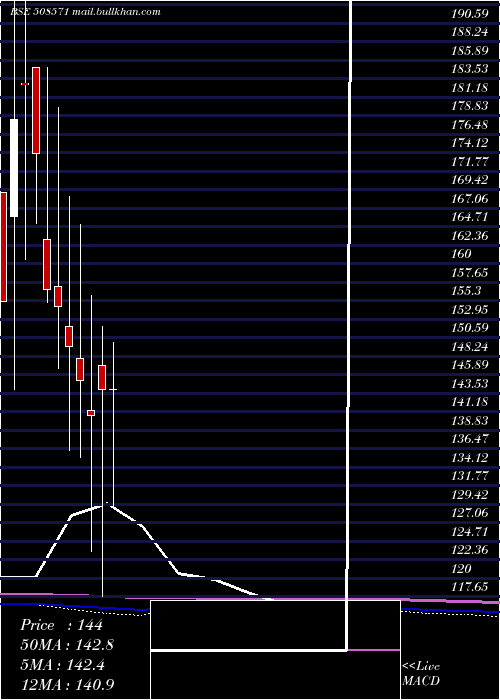Select the 164.71 price axis label
The image size is (500, 700).
coord(470,217)
